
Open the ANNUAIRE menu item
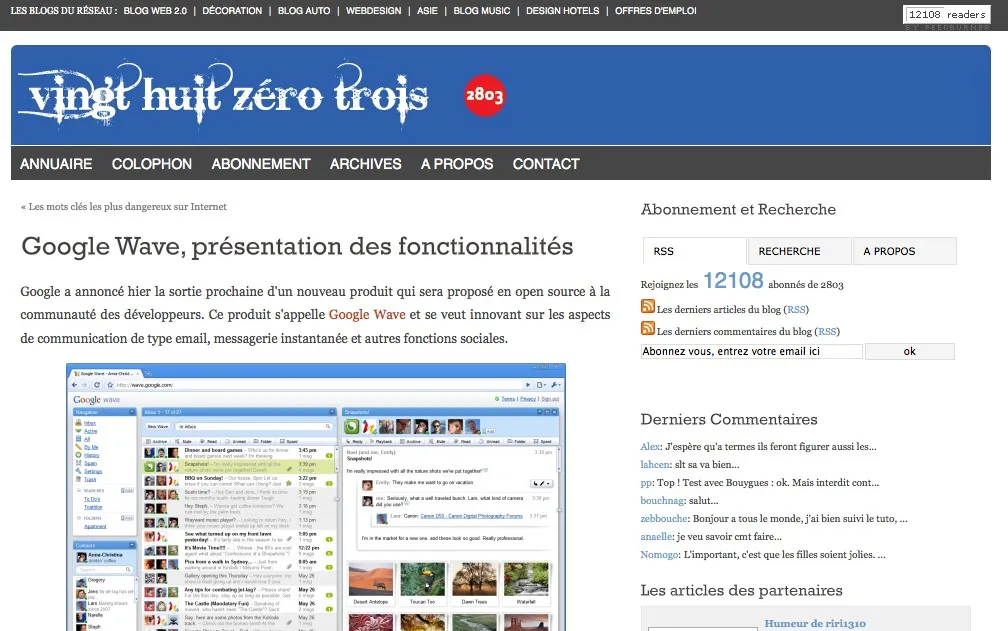point(56,164)
